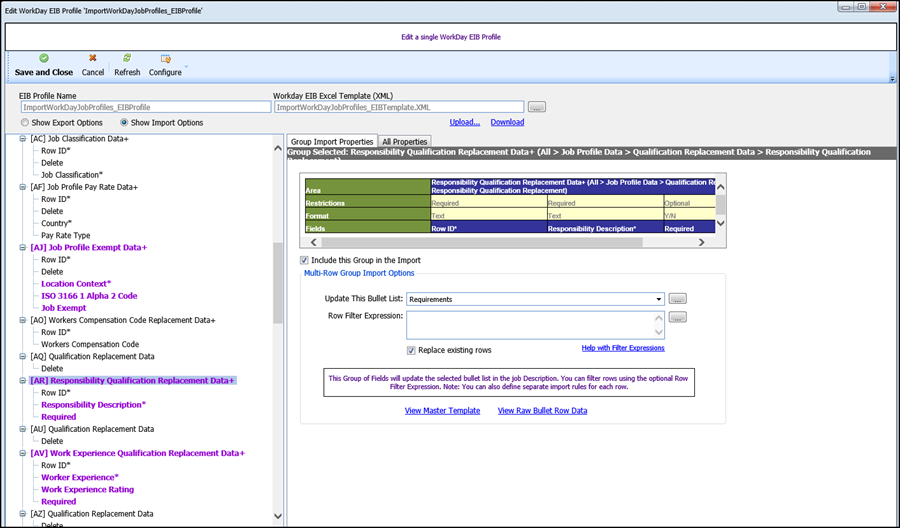Click the tree panel vertical scrollbar thumb
Image resolution: width=900 pixels, height=528 pixels.
coord(278,283)
